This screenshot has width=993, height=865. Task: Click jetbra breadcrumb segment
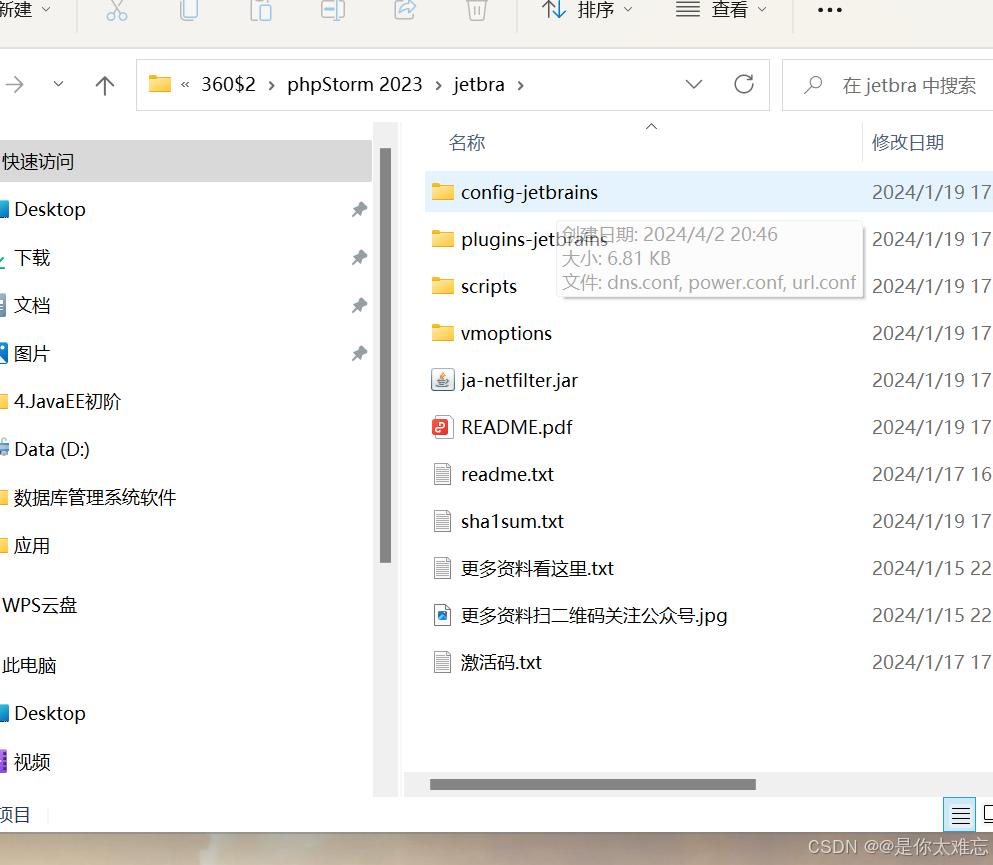(479, 84)
